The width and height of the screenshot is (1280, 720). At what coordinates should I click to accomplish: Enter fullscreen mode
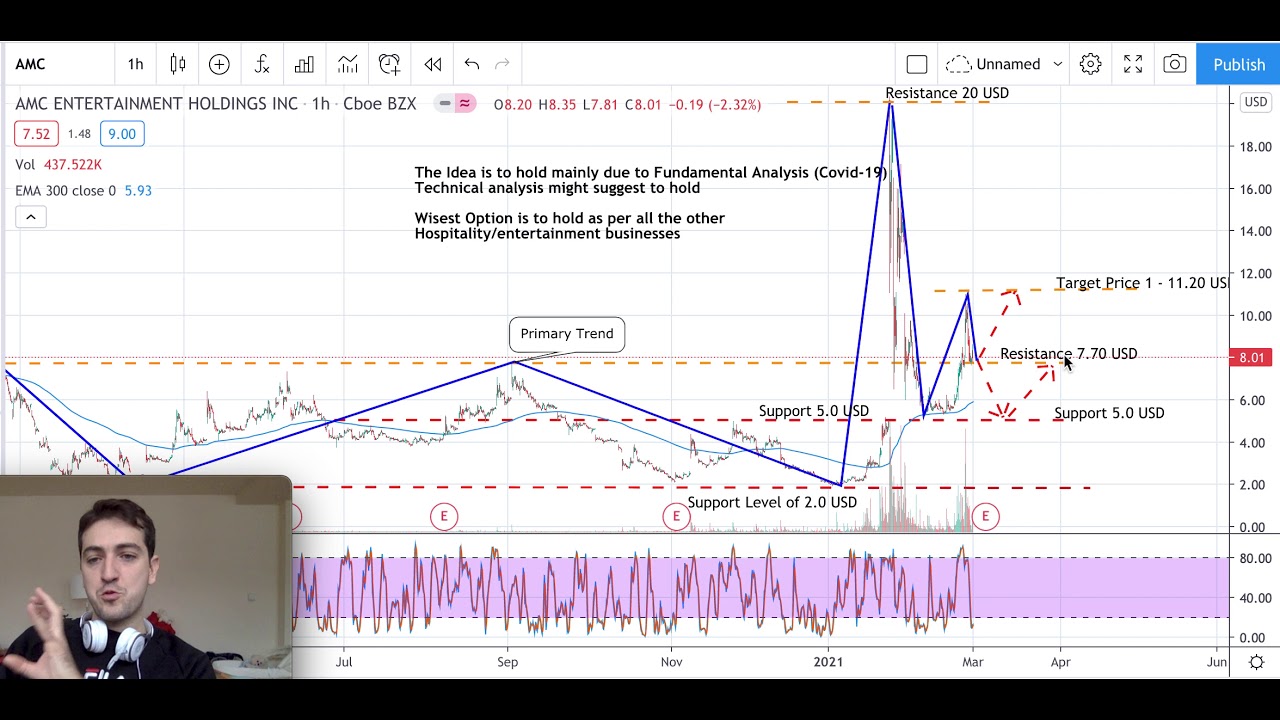[1133, 64]
